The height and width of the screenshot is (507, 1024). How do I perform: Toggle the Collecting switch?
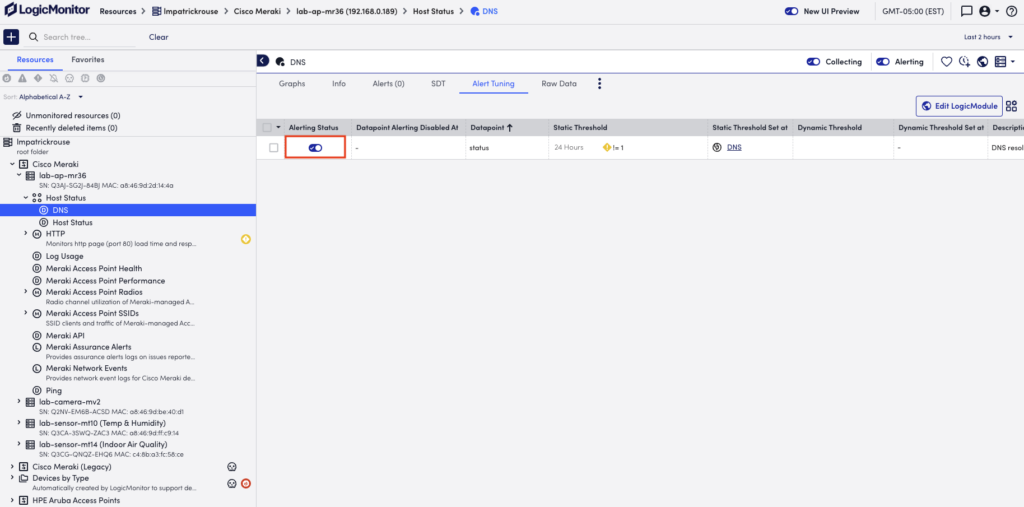click(813, 62)
